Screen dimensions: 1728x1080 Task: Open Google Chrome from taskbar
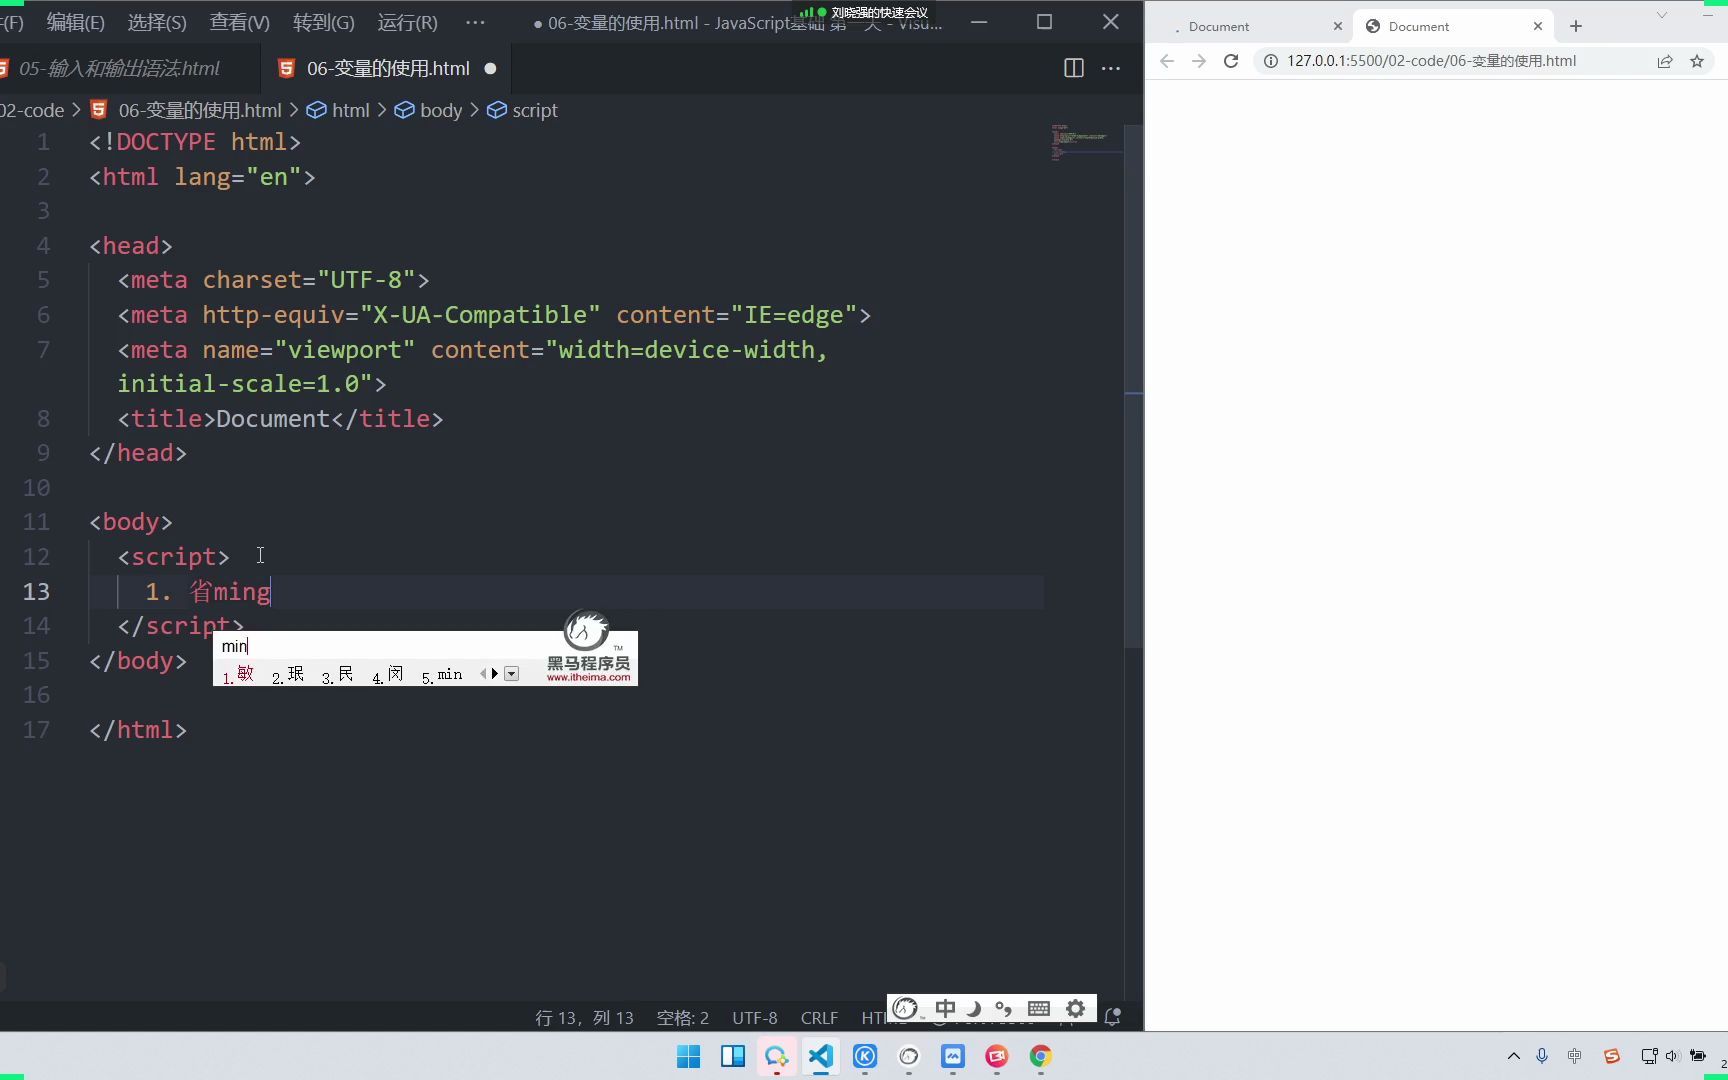pyautogui.click(x=1041, y=1056)
